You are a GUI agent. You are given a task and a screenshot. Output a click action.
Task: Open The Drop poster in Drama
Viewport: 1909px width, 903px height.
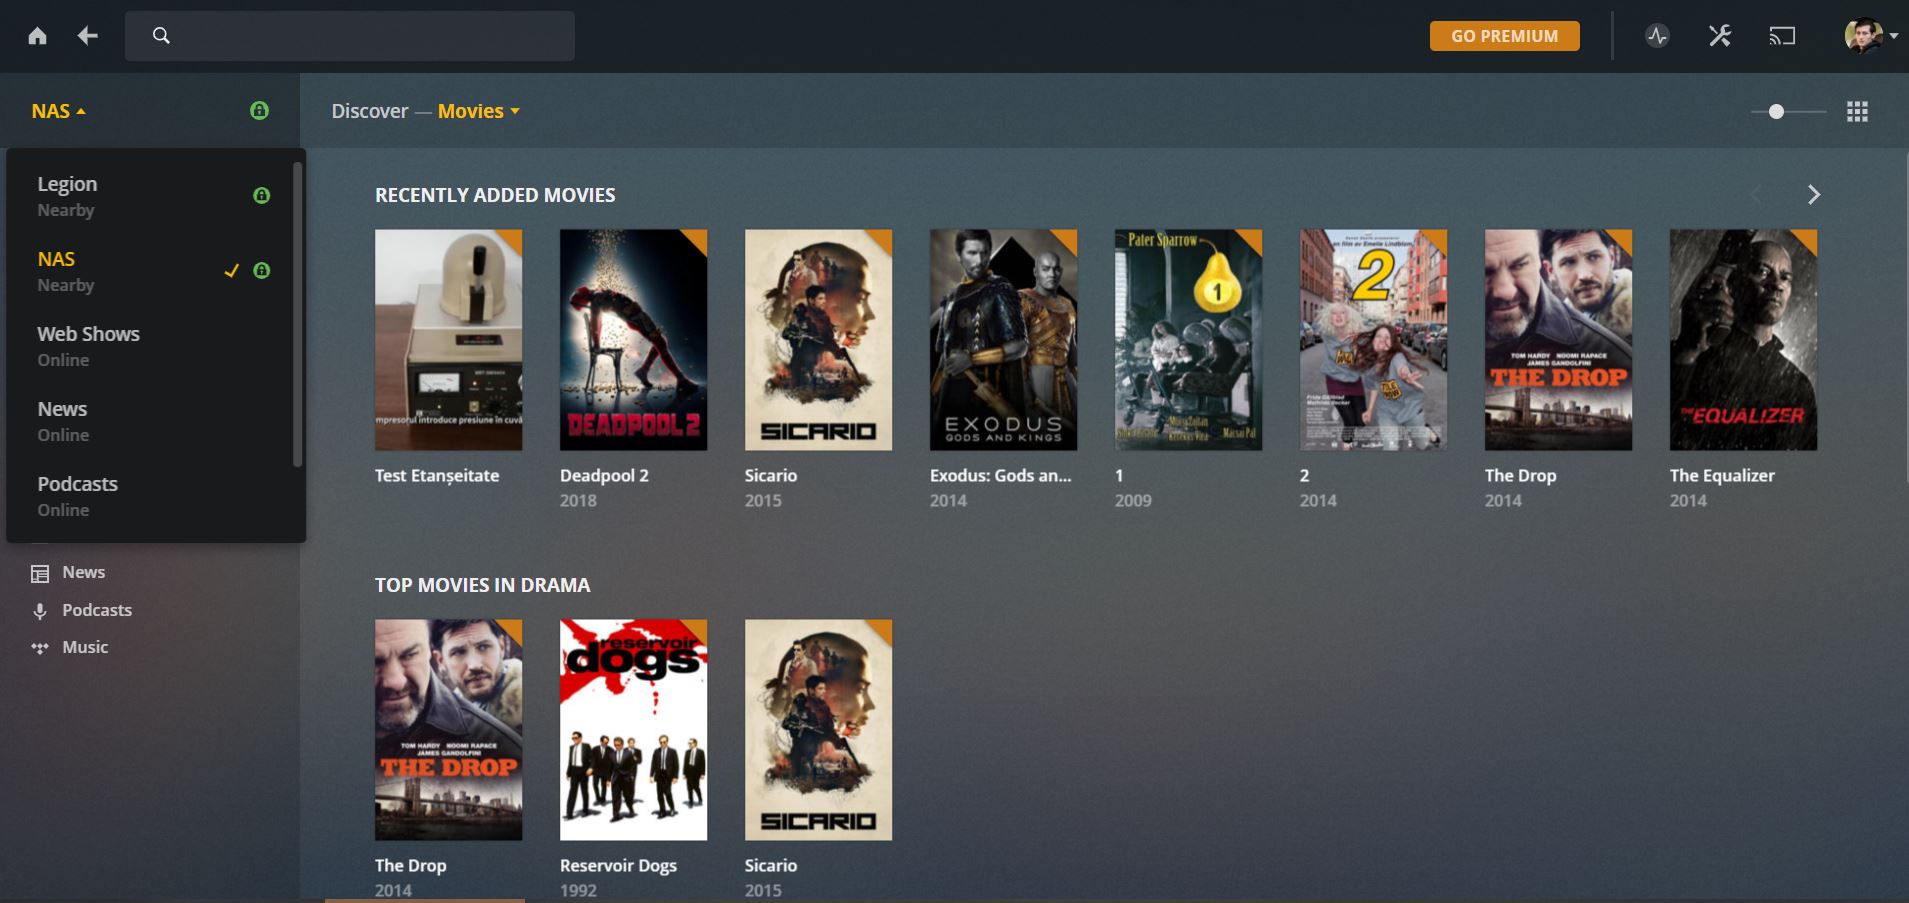click(x=448, y=730)
